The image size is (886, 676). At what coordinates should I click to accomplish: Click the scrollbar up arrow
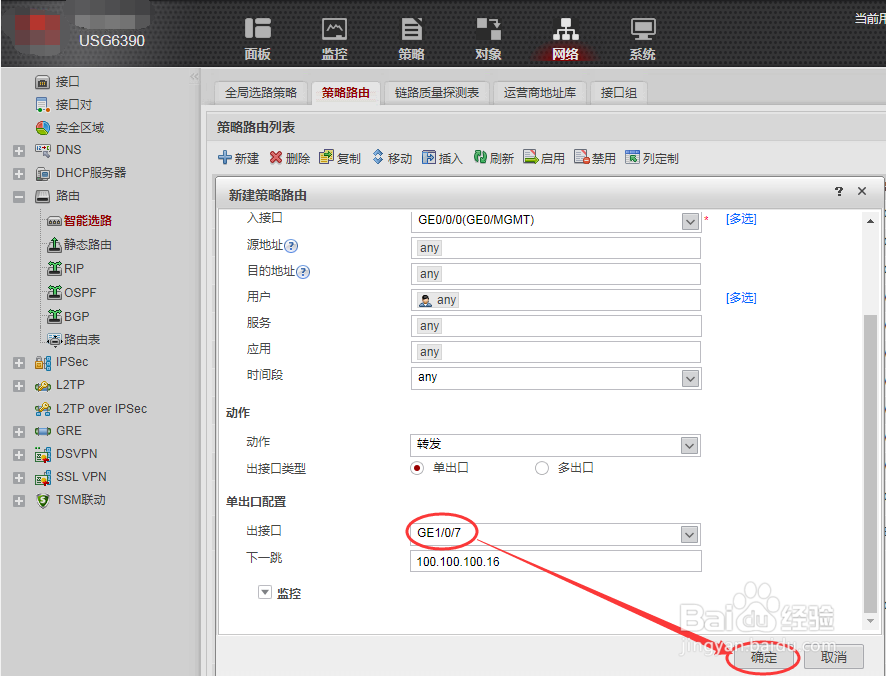(870, 221)
